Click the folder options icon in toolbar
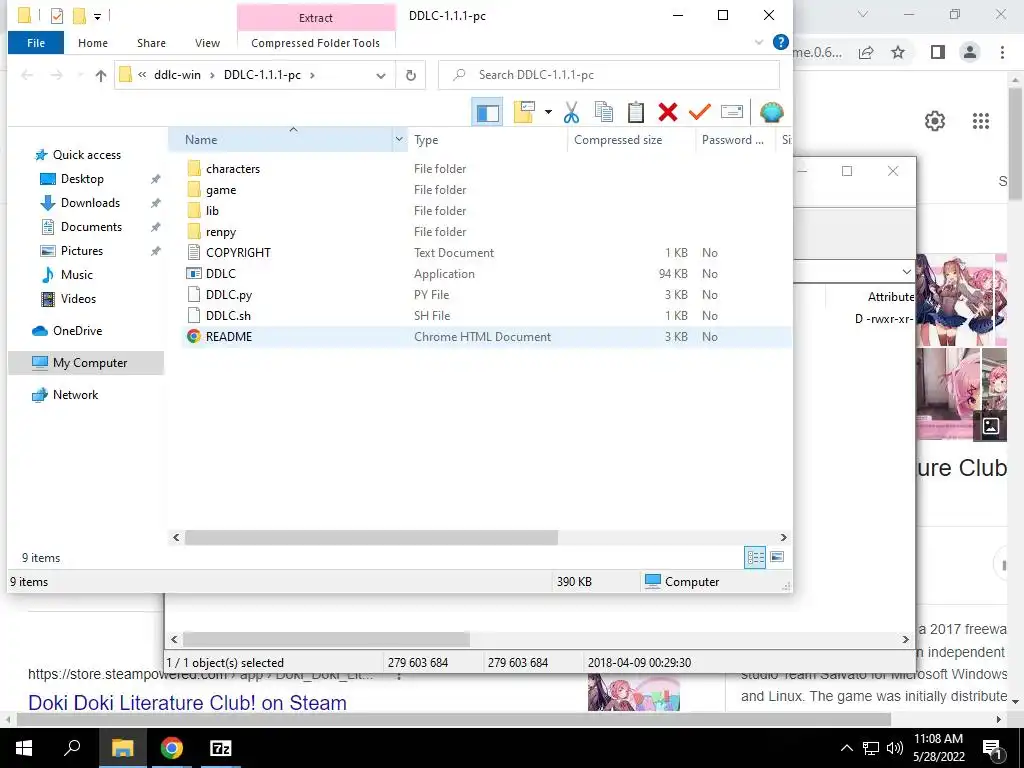This screenshot has height=768, width=1024. tap(524, 112)
